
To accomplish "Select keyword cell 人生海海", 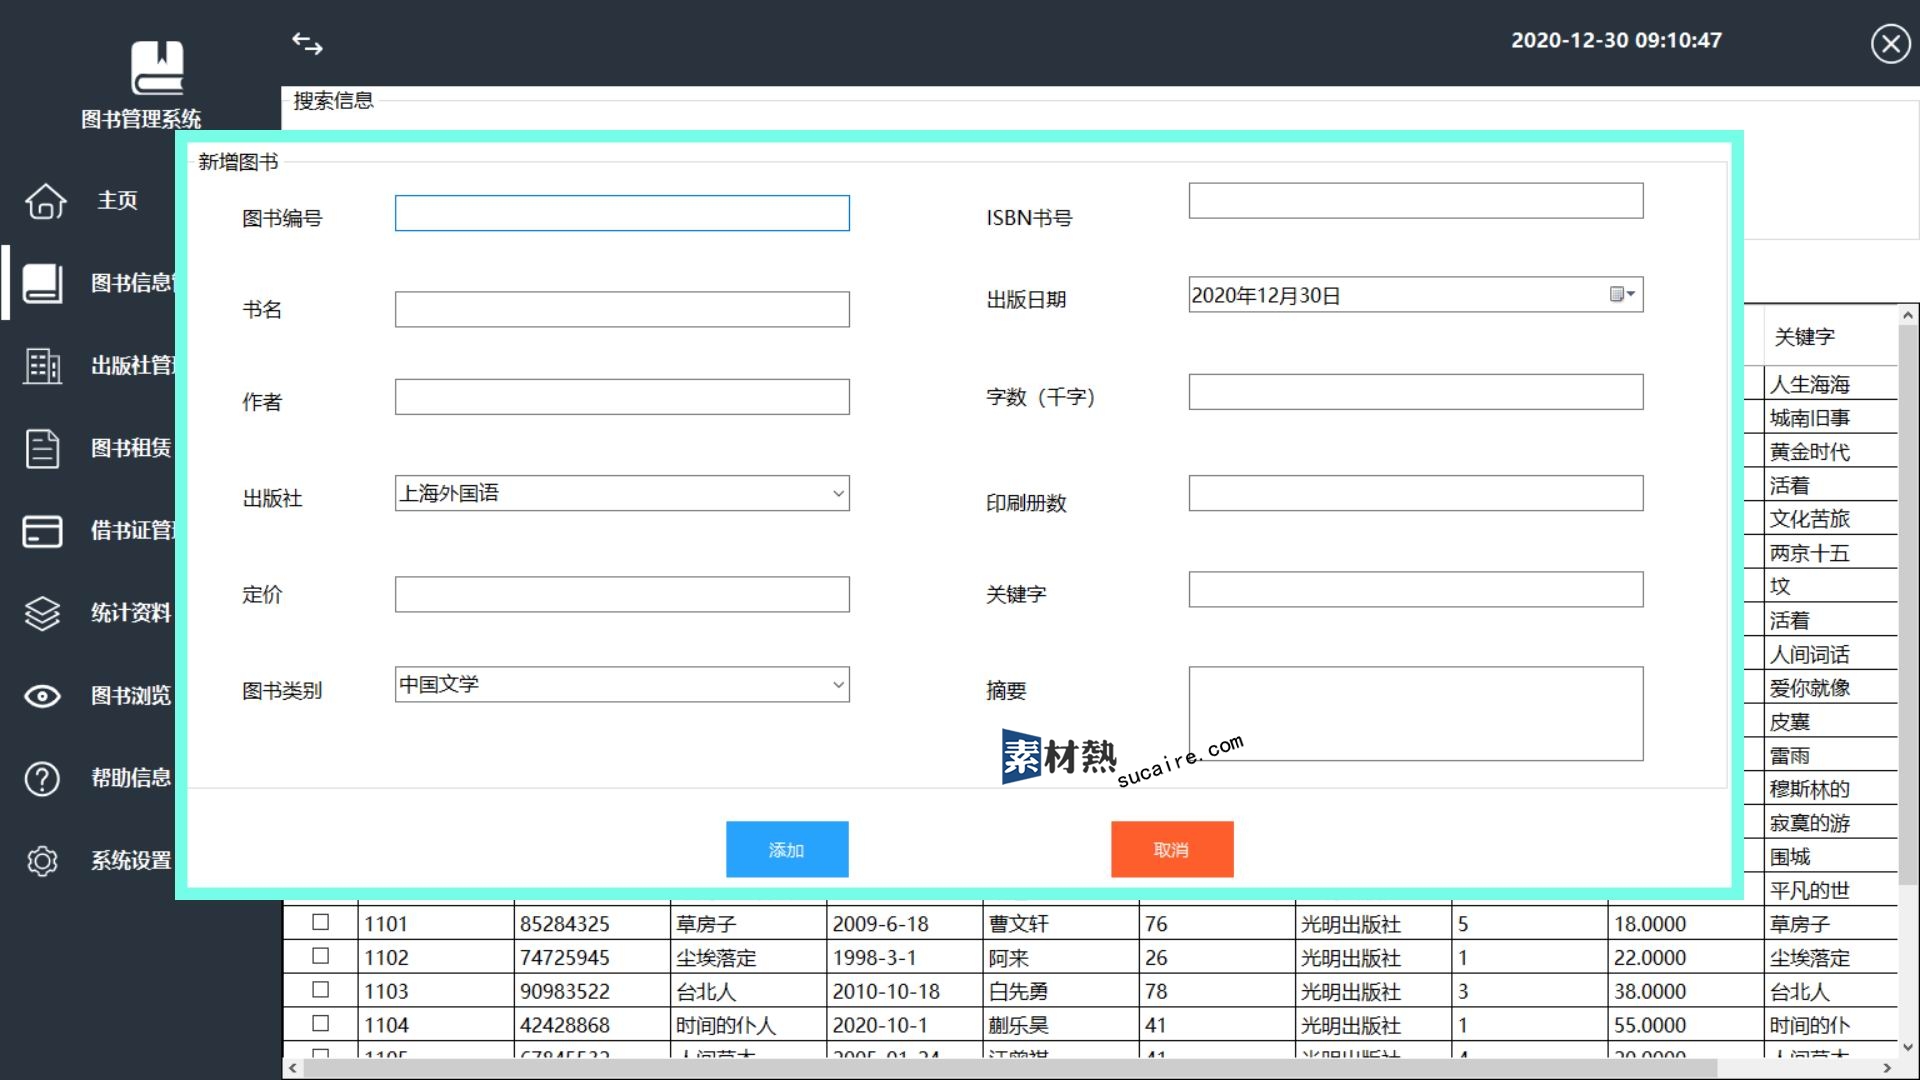I will click(1830, 384).
